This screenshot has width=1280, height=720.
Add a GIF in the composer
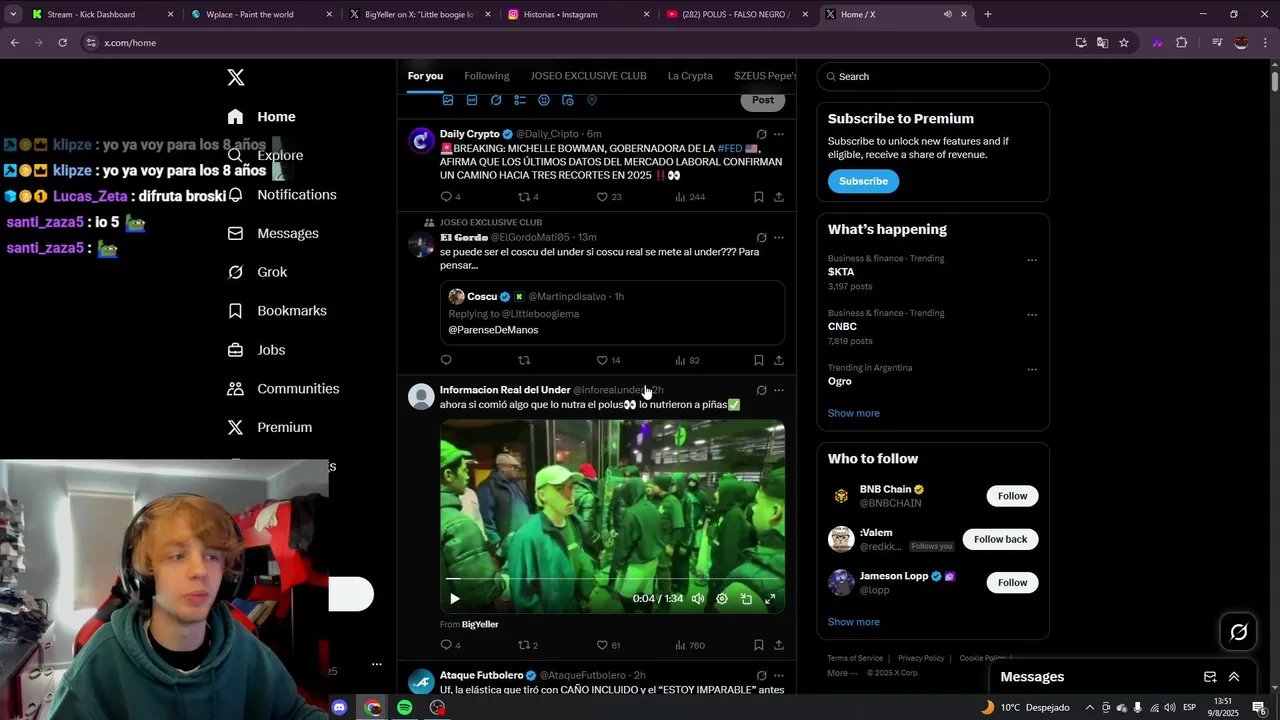click(472, 100)
